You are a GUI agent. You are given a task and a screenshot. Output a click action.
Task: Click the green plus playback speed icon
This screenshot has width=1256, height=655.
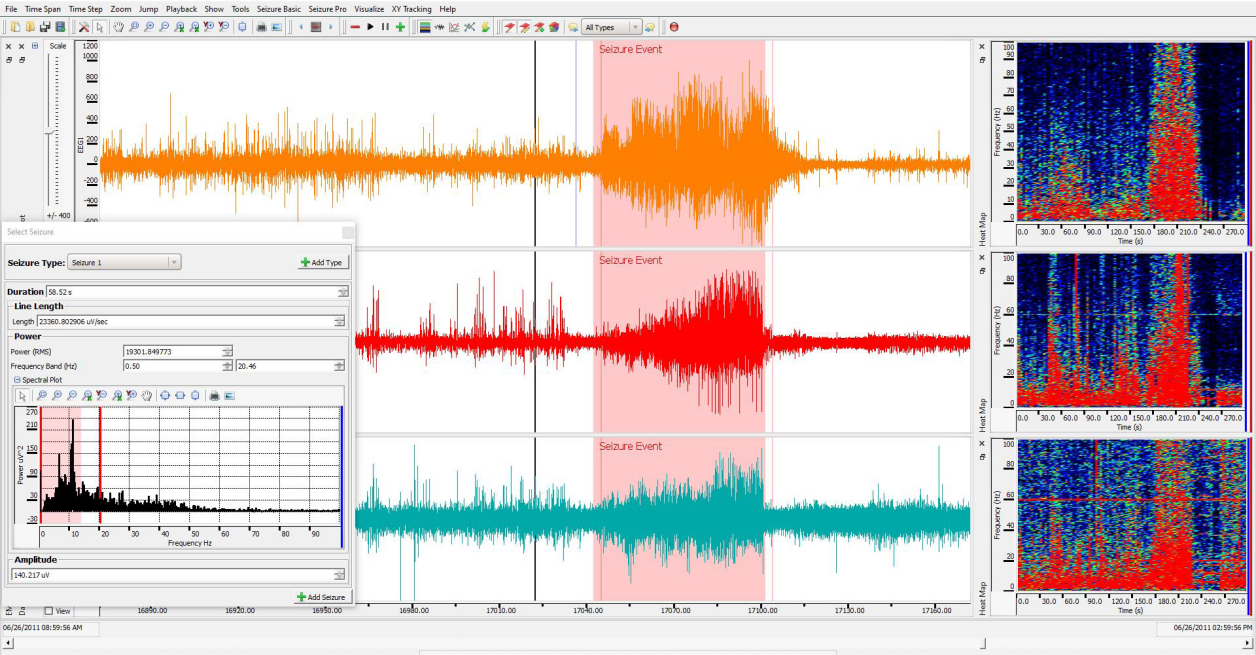(400, 27)
